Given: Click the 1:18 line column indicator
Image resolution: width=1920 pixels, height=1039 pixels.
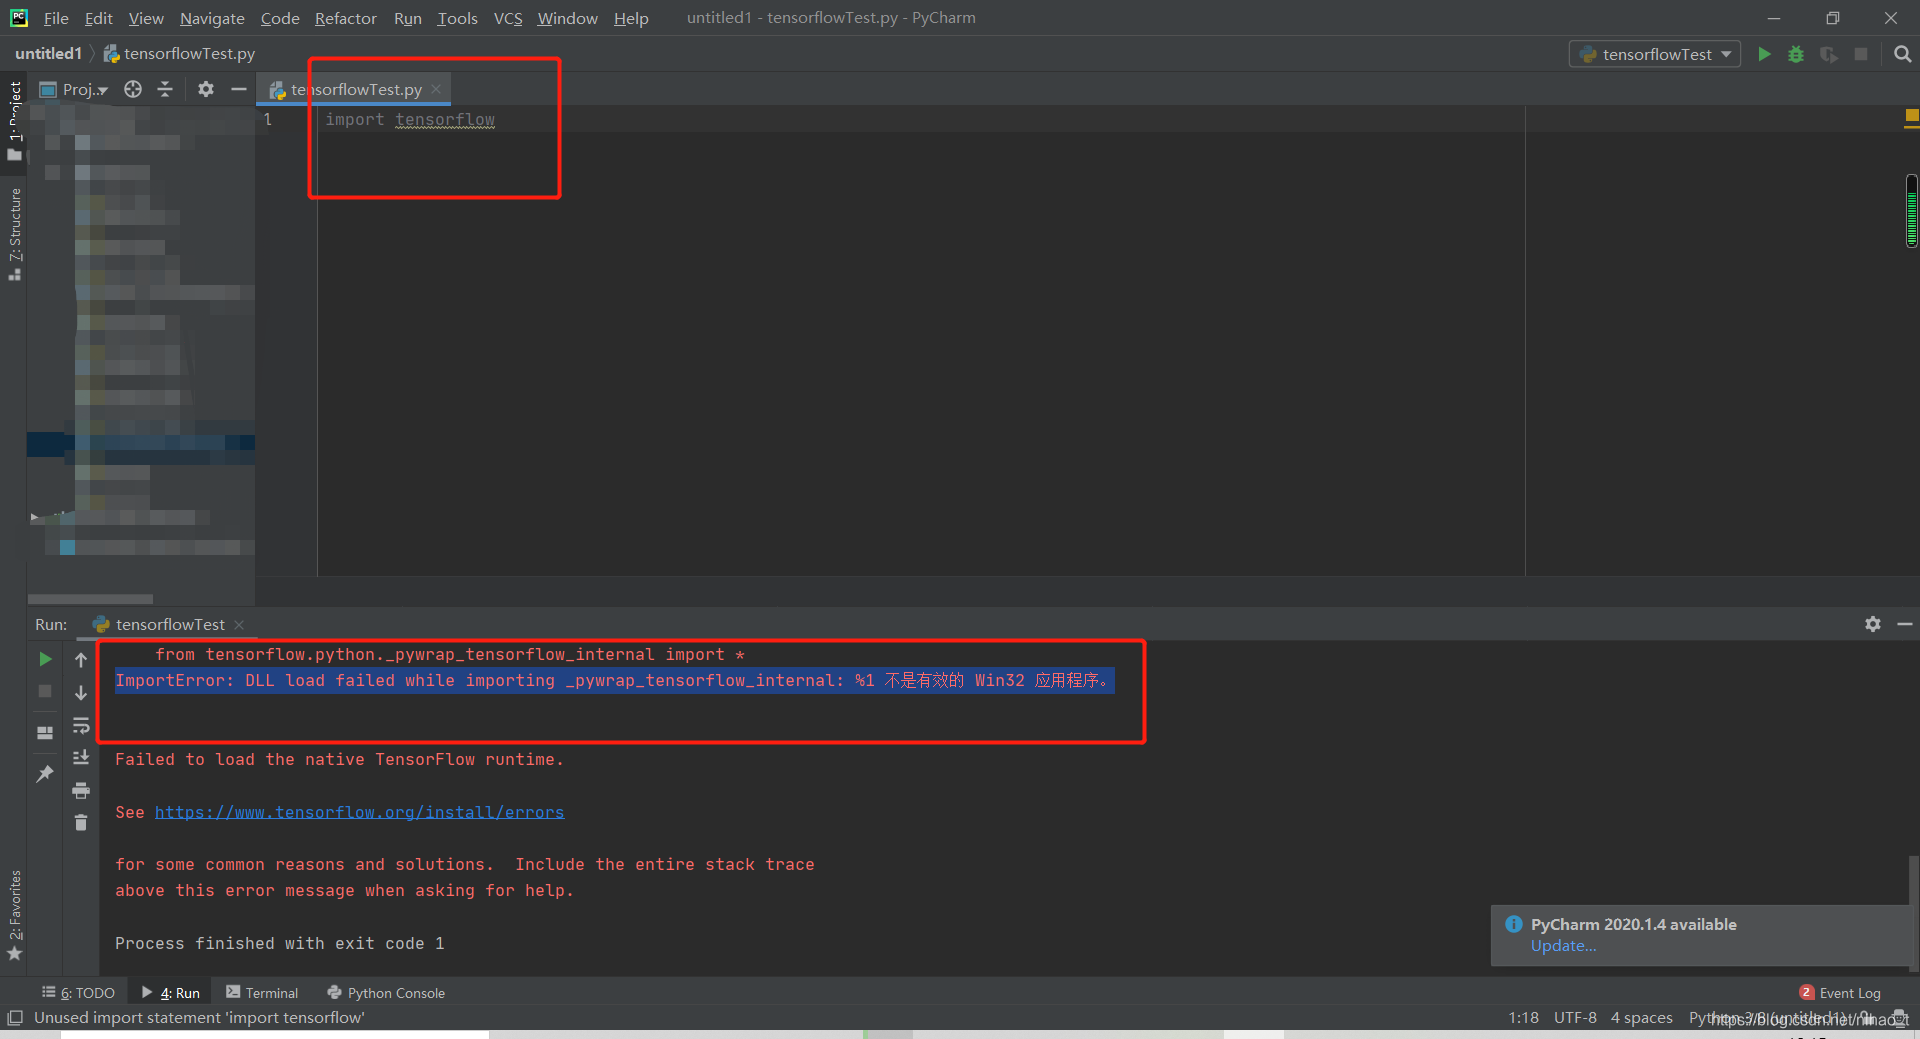Looking at the screenshot, I should pyautogui.click(x=1523, y=1017).
